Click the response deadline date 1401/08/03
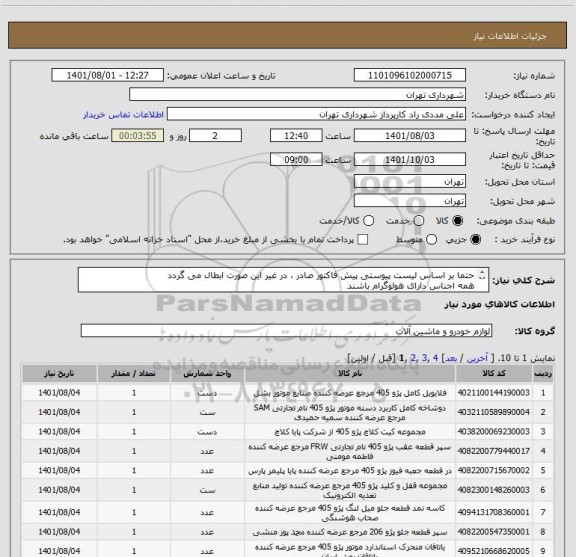 click(410, 136)
